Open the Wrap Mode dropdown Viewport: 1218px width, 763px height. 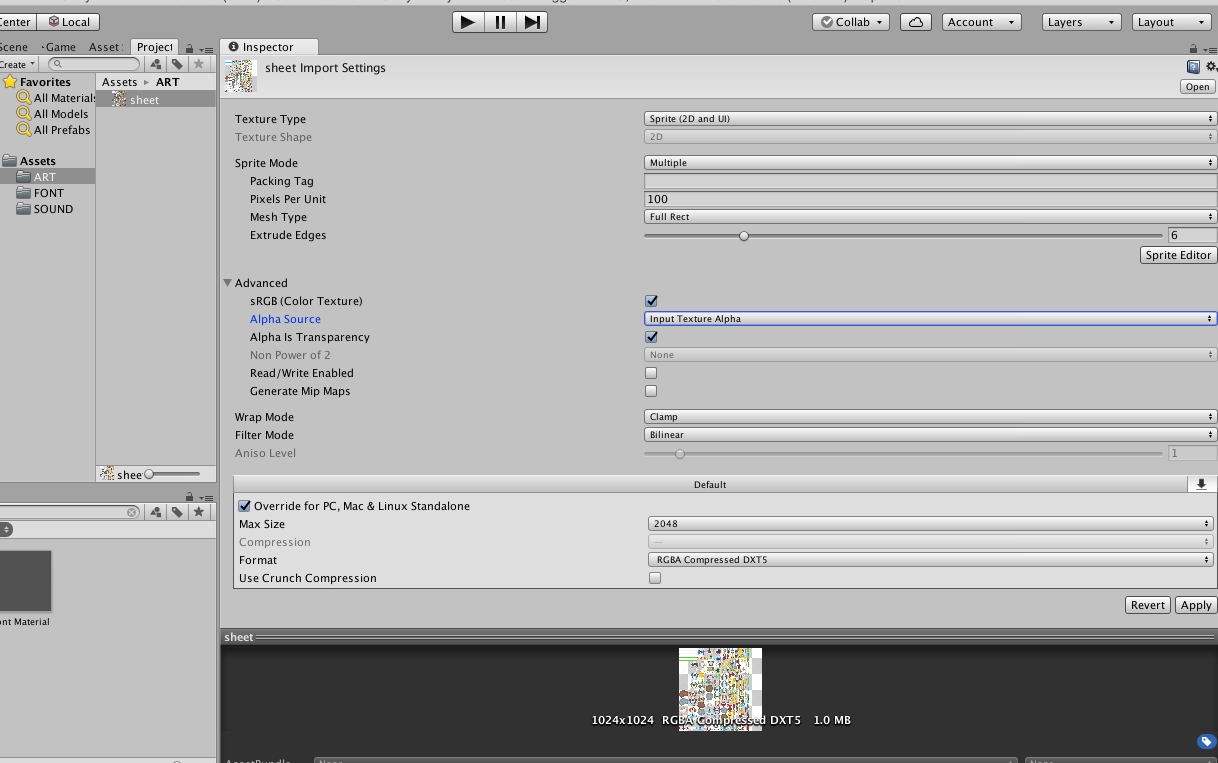(x=928, y=416)
